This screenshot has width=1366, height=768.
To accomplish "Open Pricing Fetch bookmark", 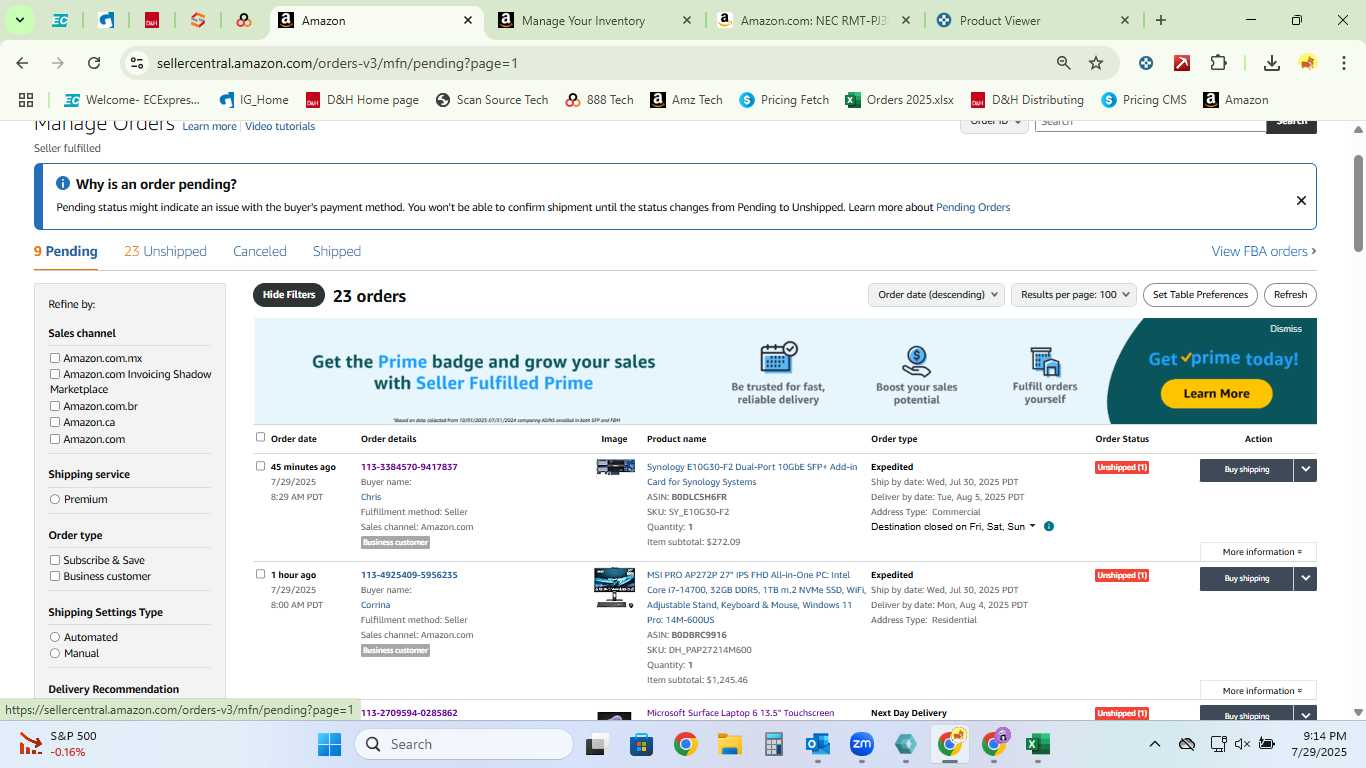I will [x=784, y=100].
